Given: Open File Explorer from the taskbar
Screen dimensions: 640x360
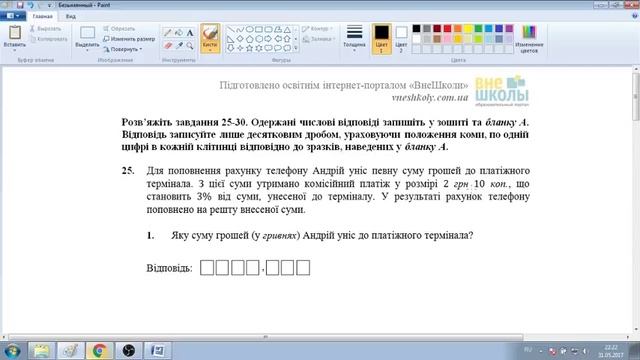Looking at the screenshot, I should click(41, 351).
